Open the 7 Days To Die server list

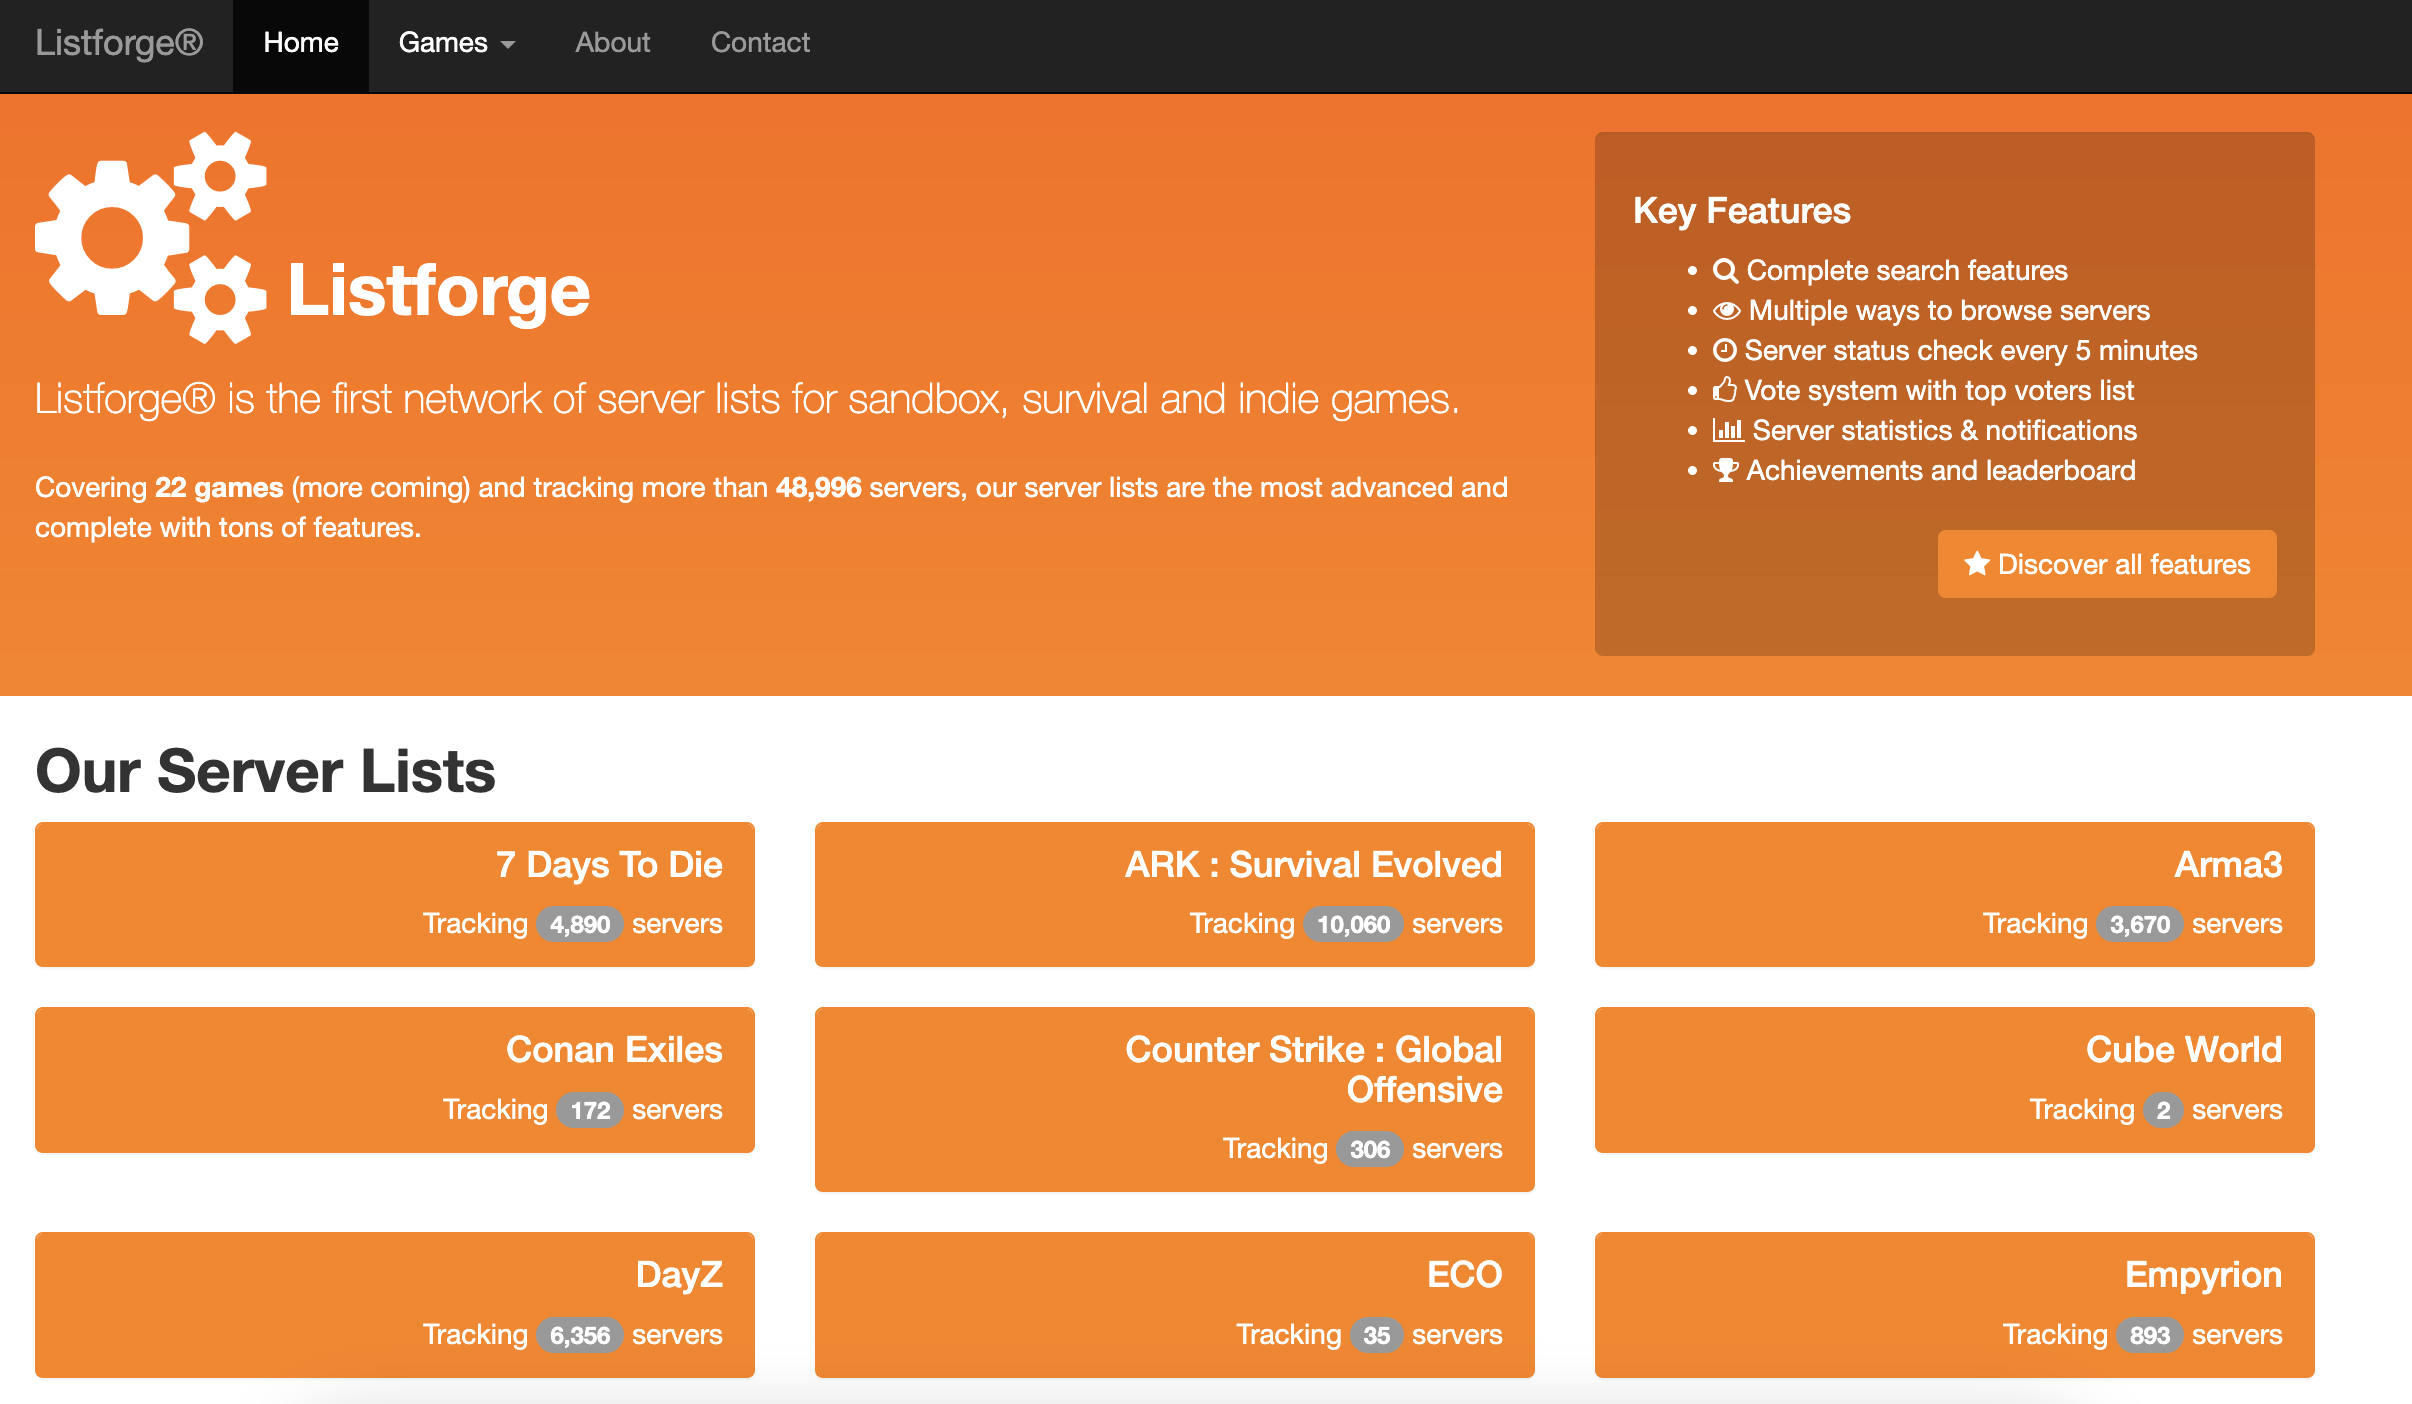[x=395, y=894]
